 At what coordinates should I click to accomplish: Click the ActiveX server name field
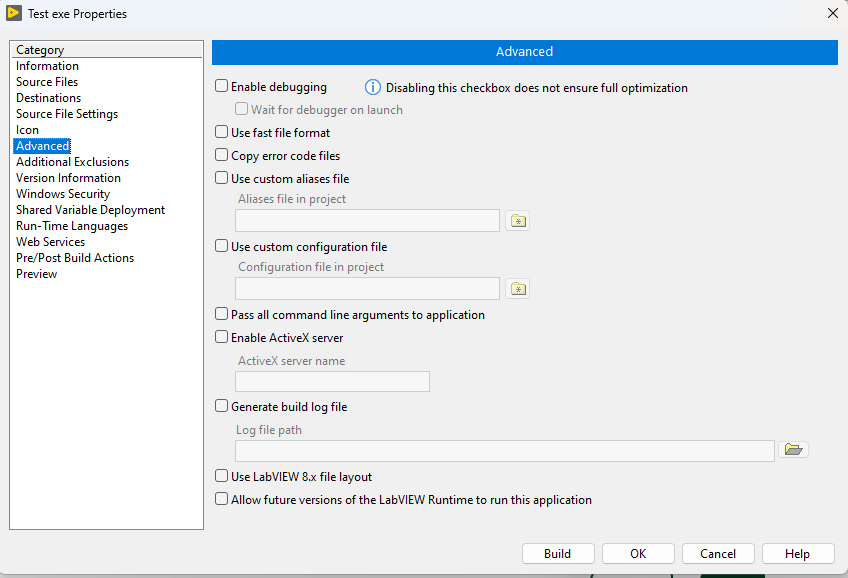332,381
